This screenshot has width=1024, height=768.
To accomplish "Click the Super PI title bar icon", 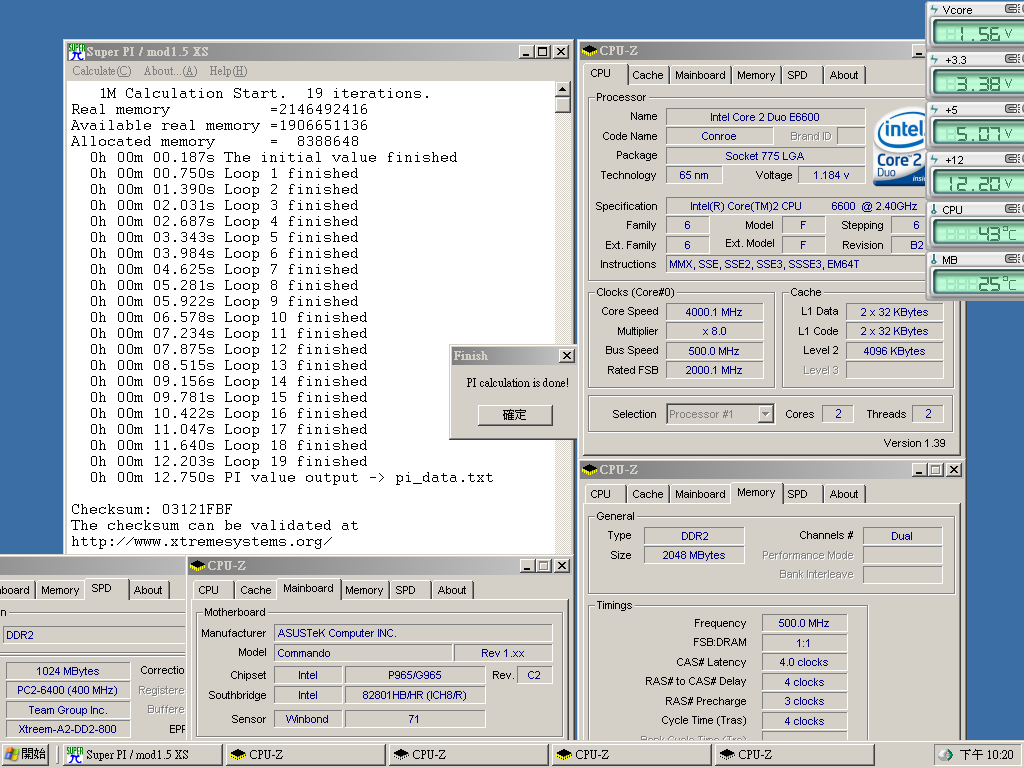I will coord(76,52).
